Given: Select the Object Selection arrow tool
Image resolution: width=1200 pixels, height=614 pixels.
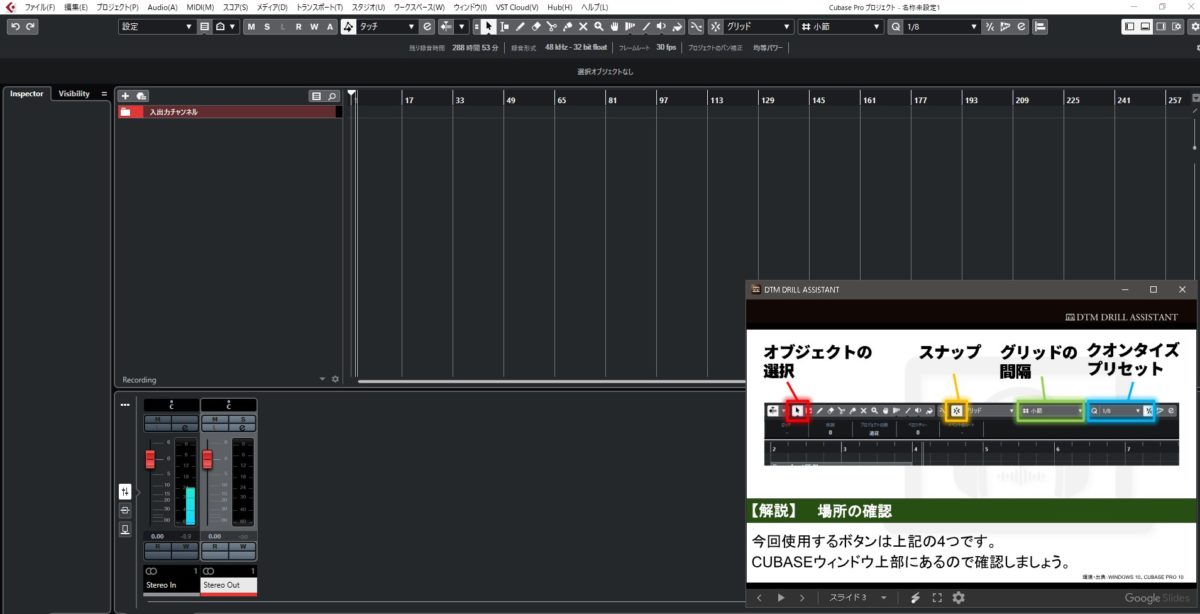Looking at the screenshot, I should [x=488, y=27].
